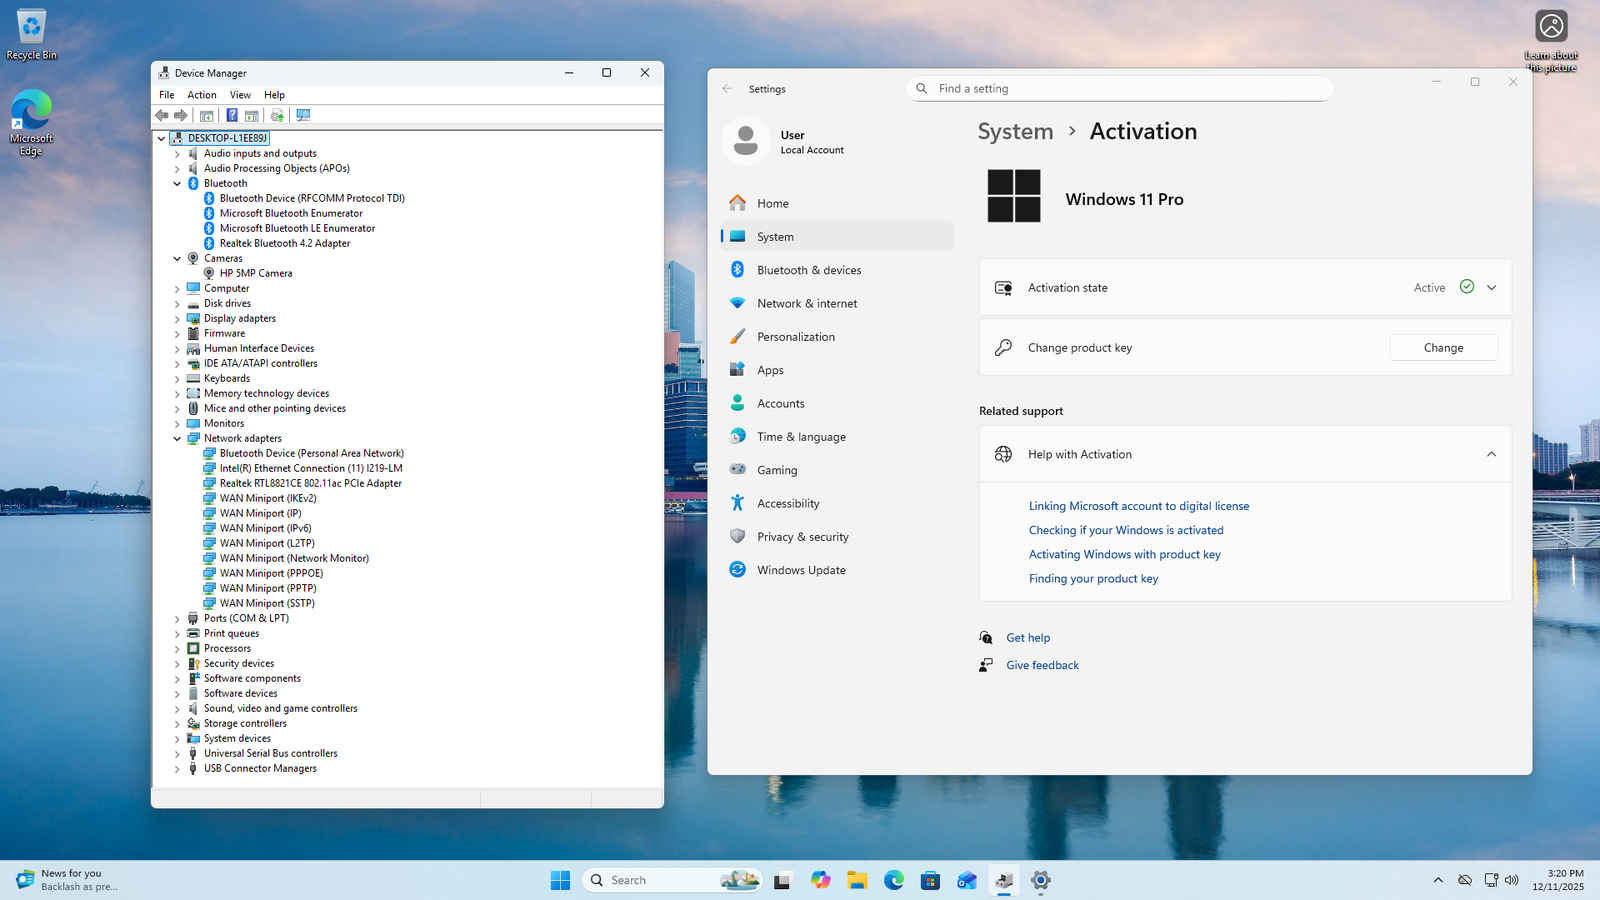Open Microsoft Store from the taskbar

click(930, 880)
